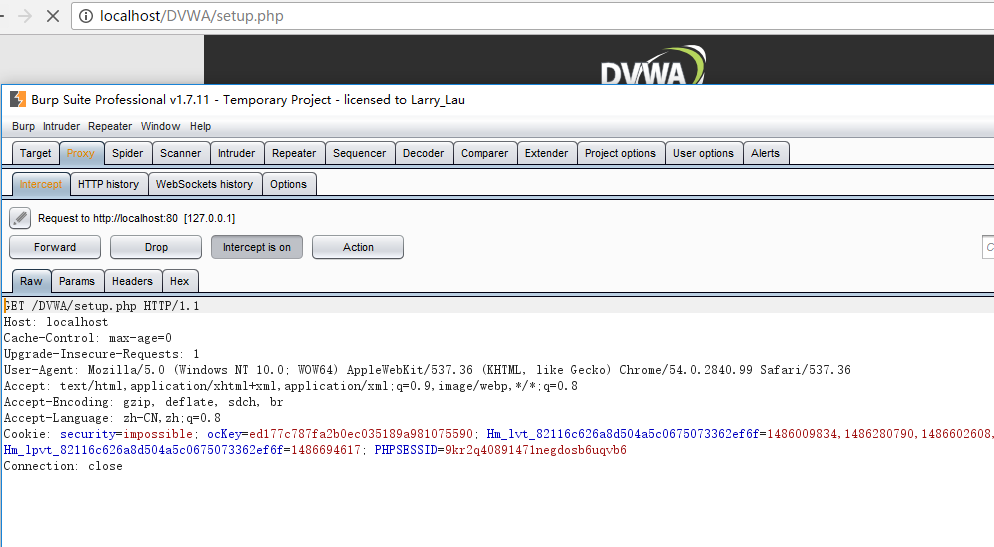Click the pencil edit icon beside Request to

(20, 218)
